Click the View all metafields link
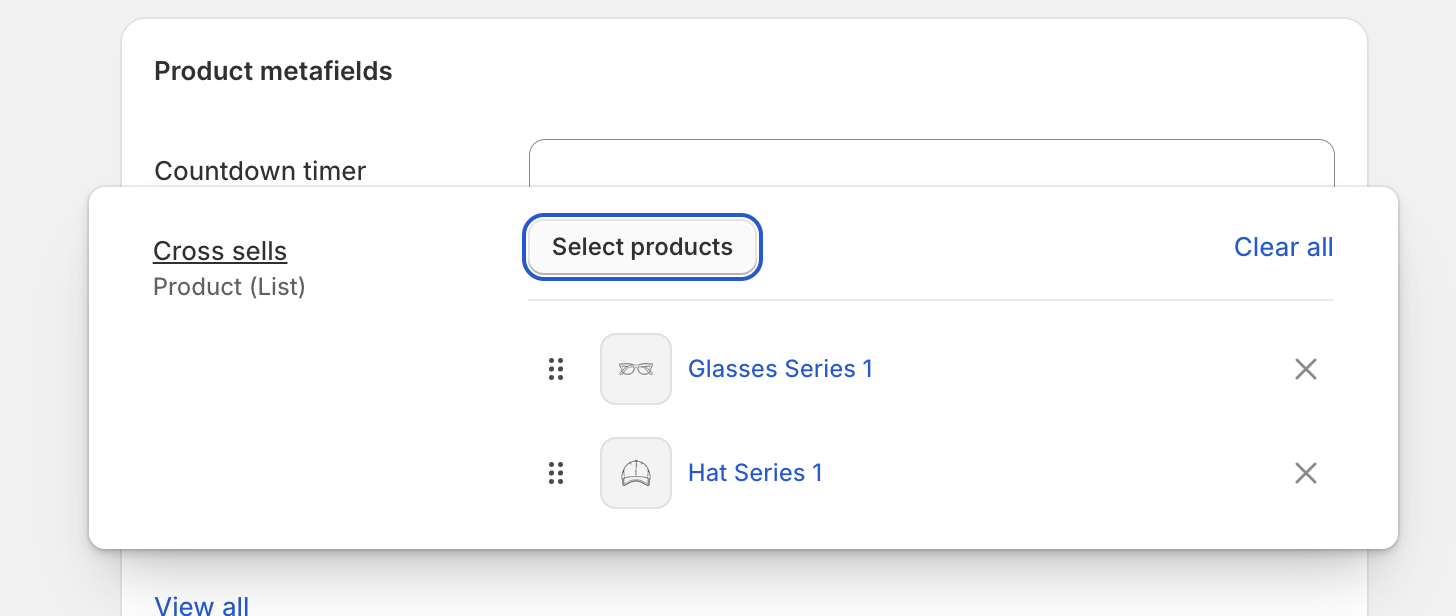Screen dimensions: 1456x616 coord(202,605)
